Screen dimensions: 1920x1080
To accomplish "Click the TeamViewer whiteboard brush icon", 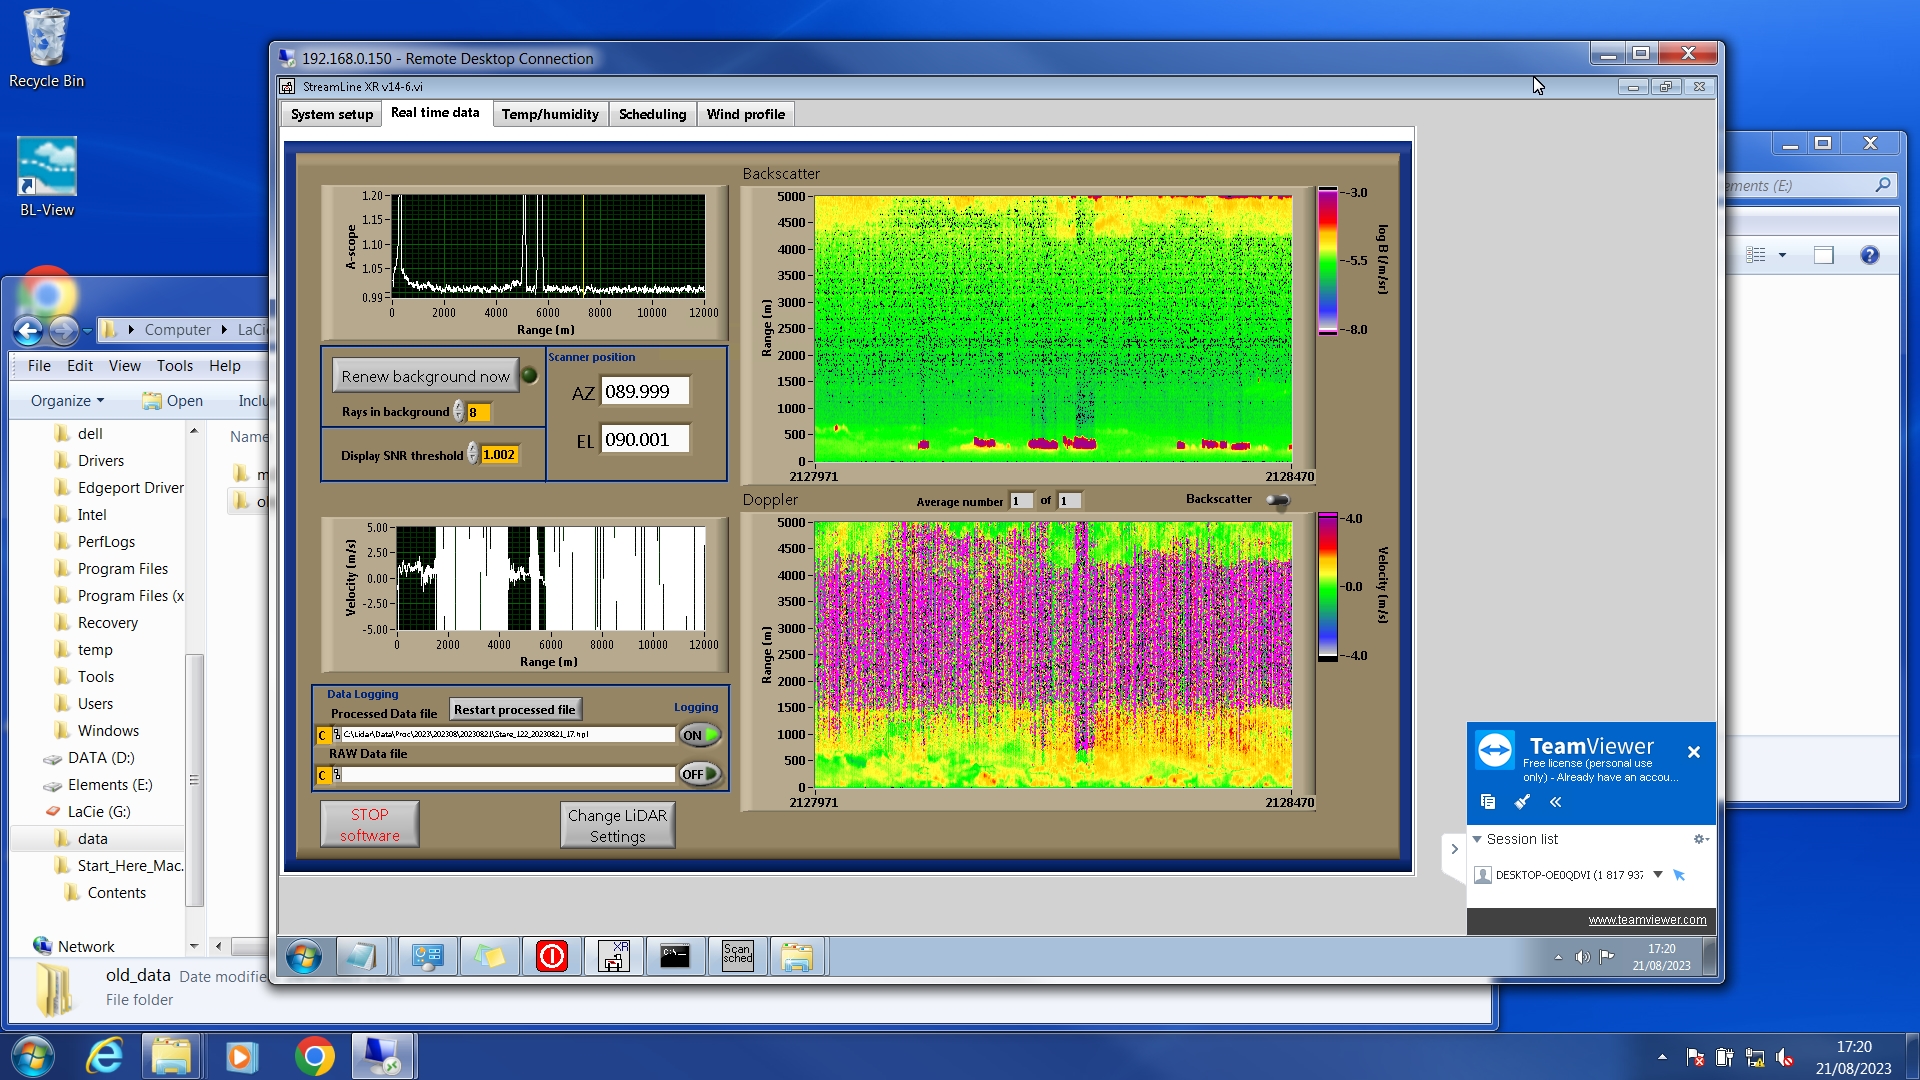I will pyautogui.click(x=1522, y=801).
